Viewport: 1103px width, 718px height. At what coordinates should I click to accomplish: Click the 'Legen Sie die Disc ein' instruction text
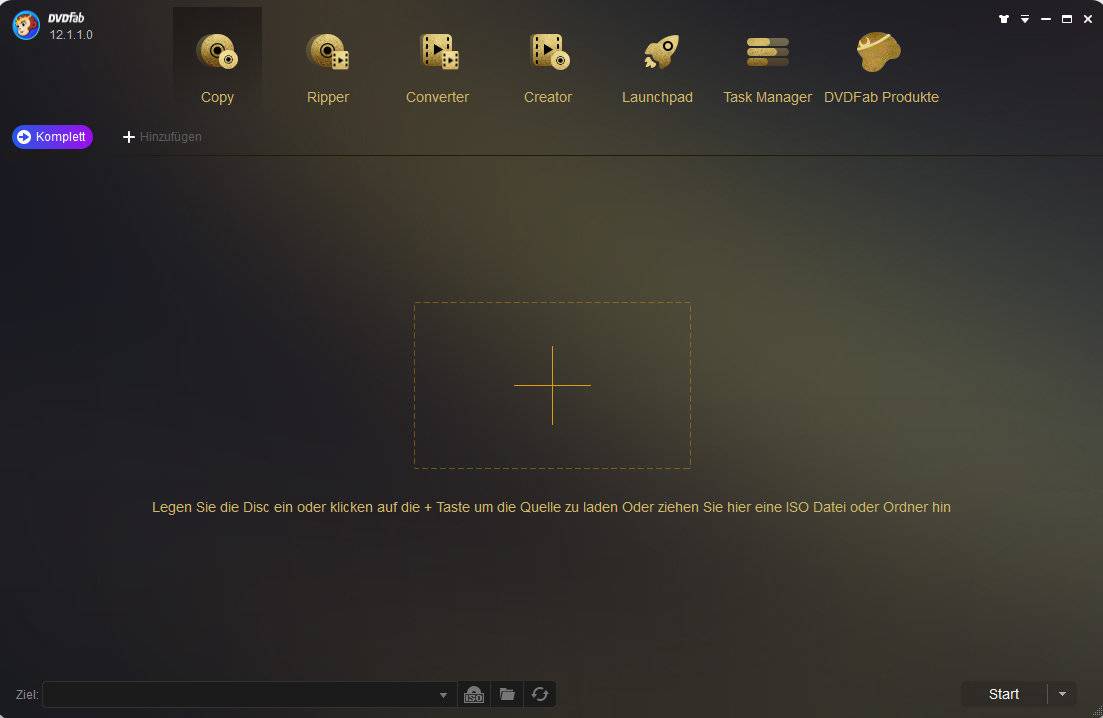(551, 507)
